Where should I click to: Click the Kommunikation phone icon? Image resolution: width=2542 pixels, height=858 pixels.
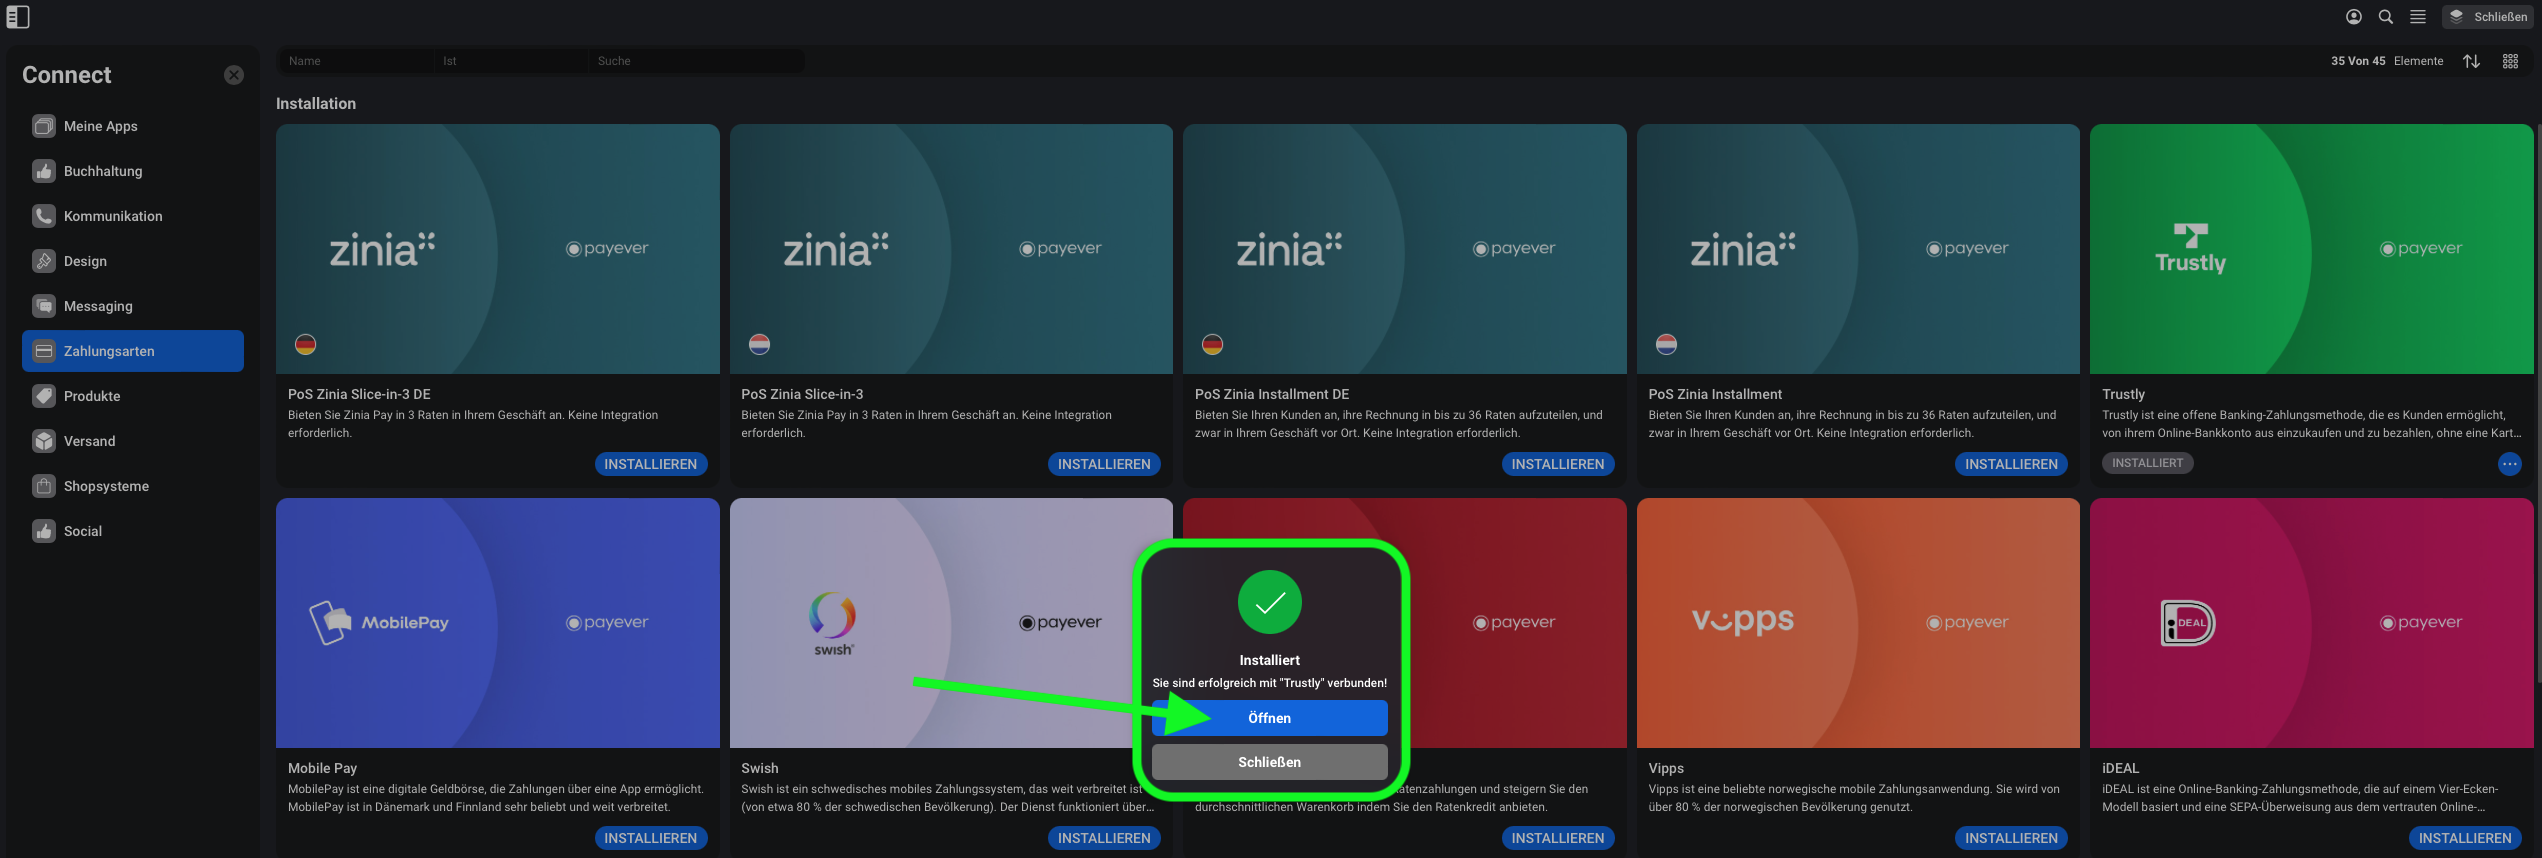coord(44,216)
